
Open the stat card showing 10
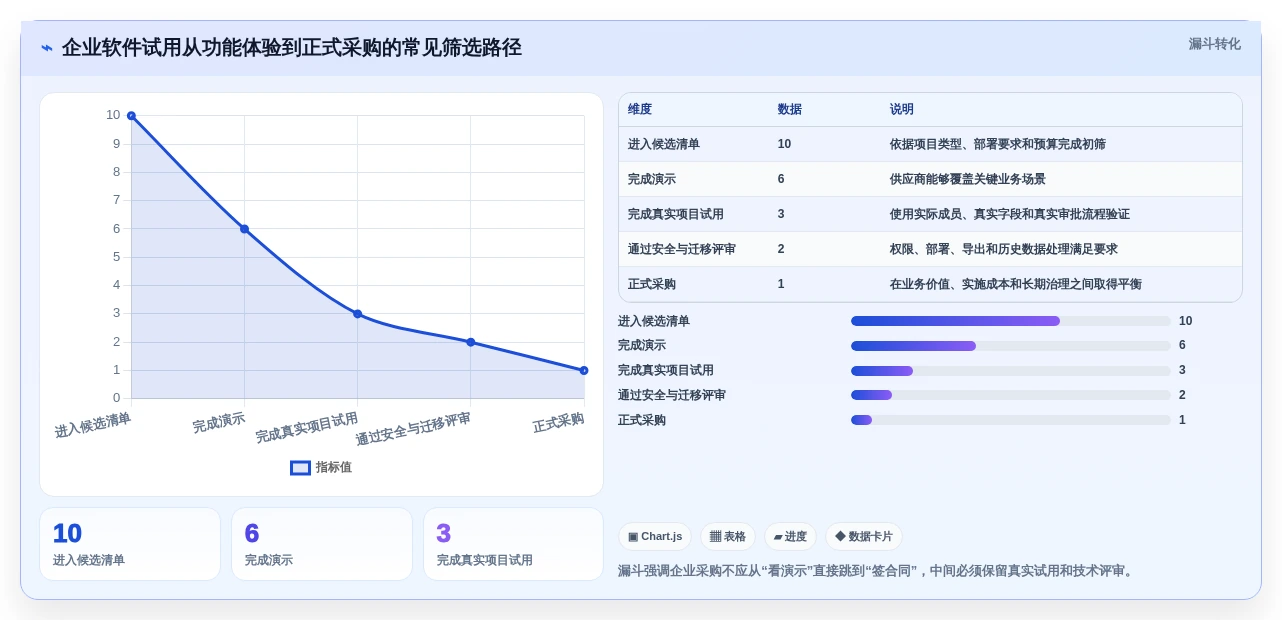coord(130,544)
